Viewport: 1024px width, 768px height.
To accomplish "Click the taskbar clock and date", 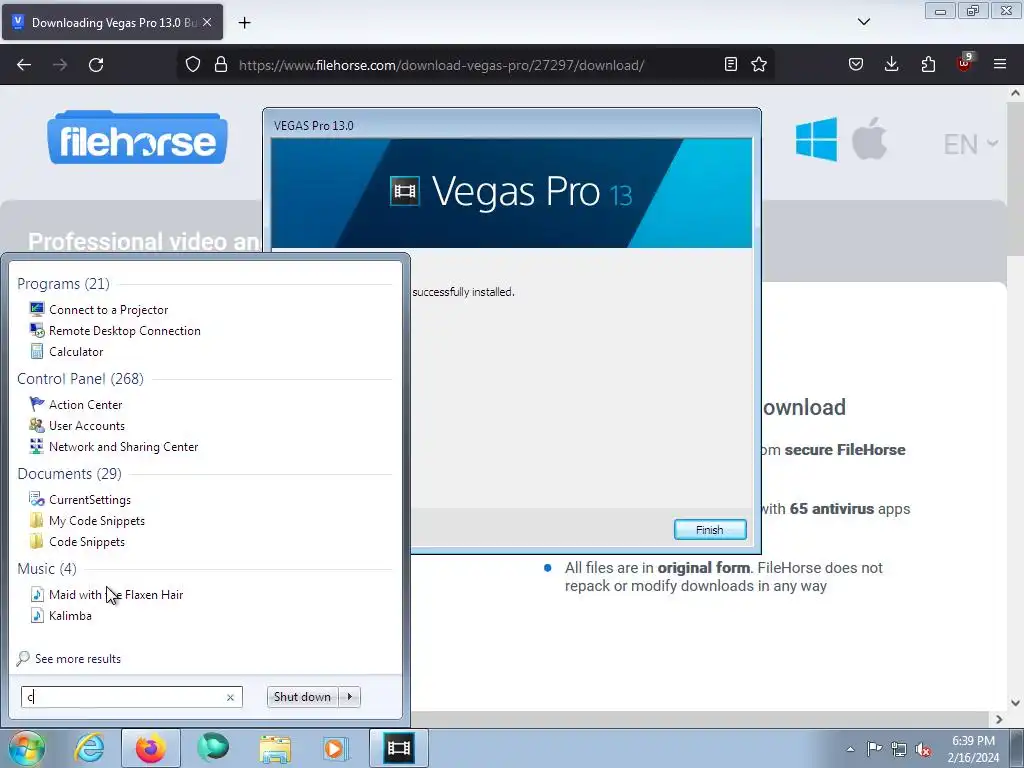I will coord(973,749).
